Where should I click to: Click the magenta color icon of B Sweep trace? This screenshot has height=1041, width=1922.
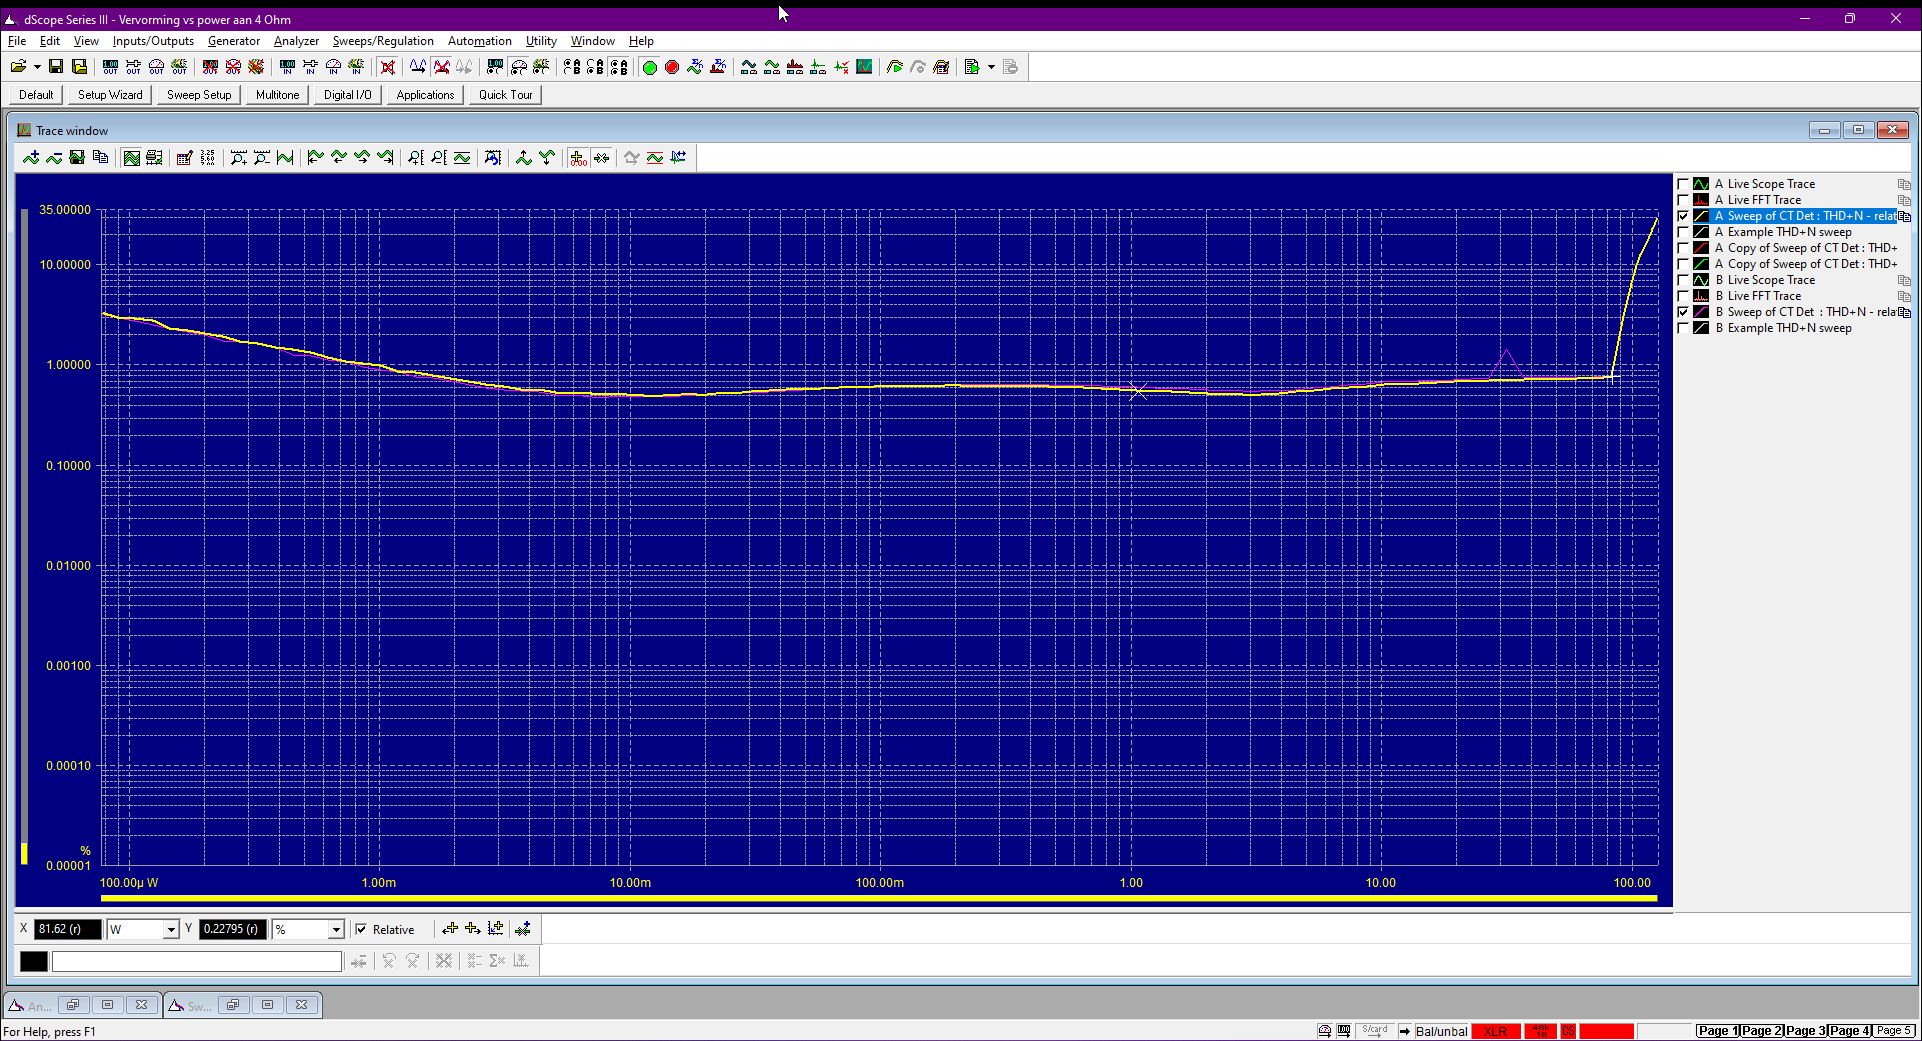(1701, 312)
